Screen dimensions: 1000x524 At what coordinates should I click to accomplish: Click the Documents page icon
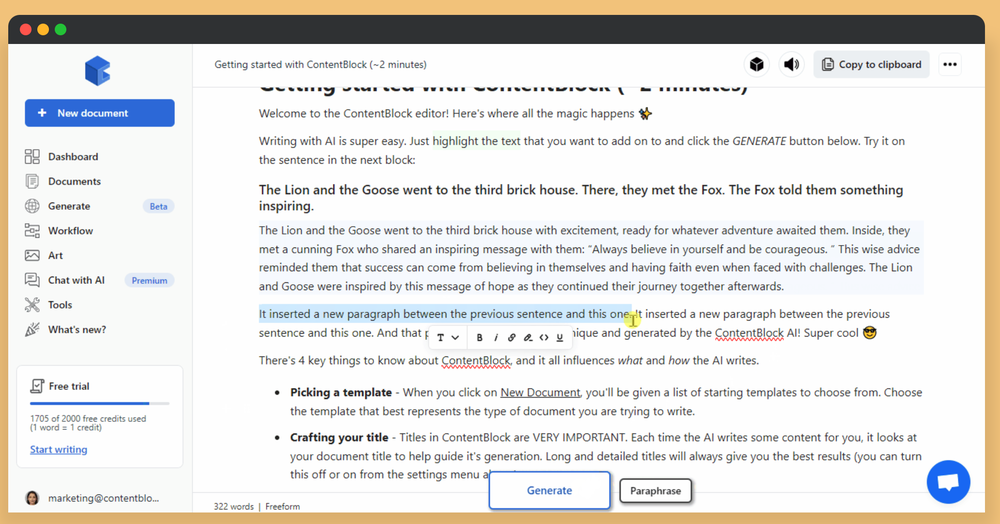[32, 182]
